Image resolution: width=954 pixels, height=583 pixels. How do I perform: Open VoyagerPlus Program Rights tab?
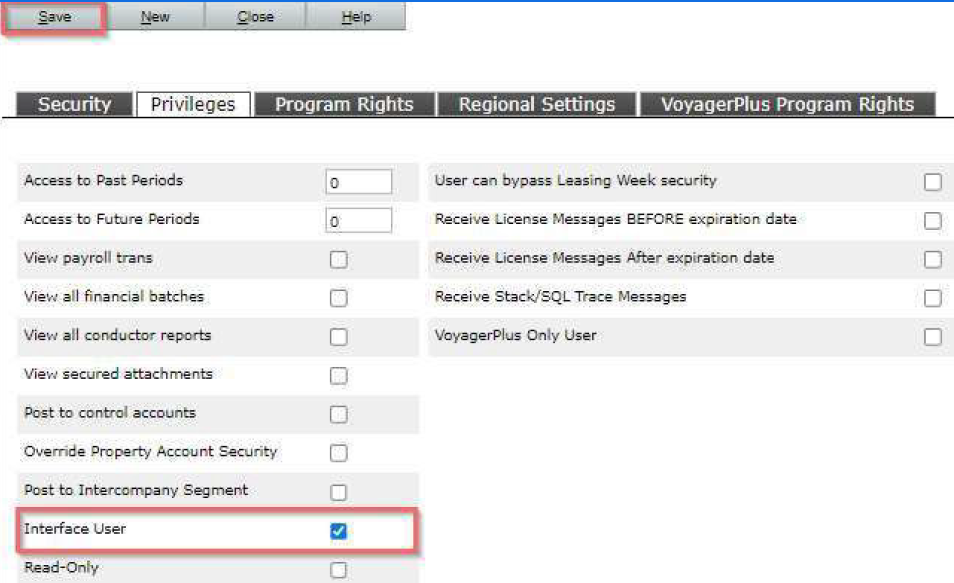[787, 104]
